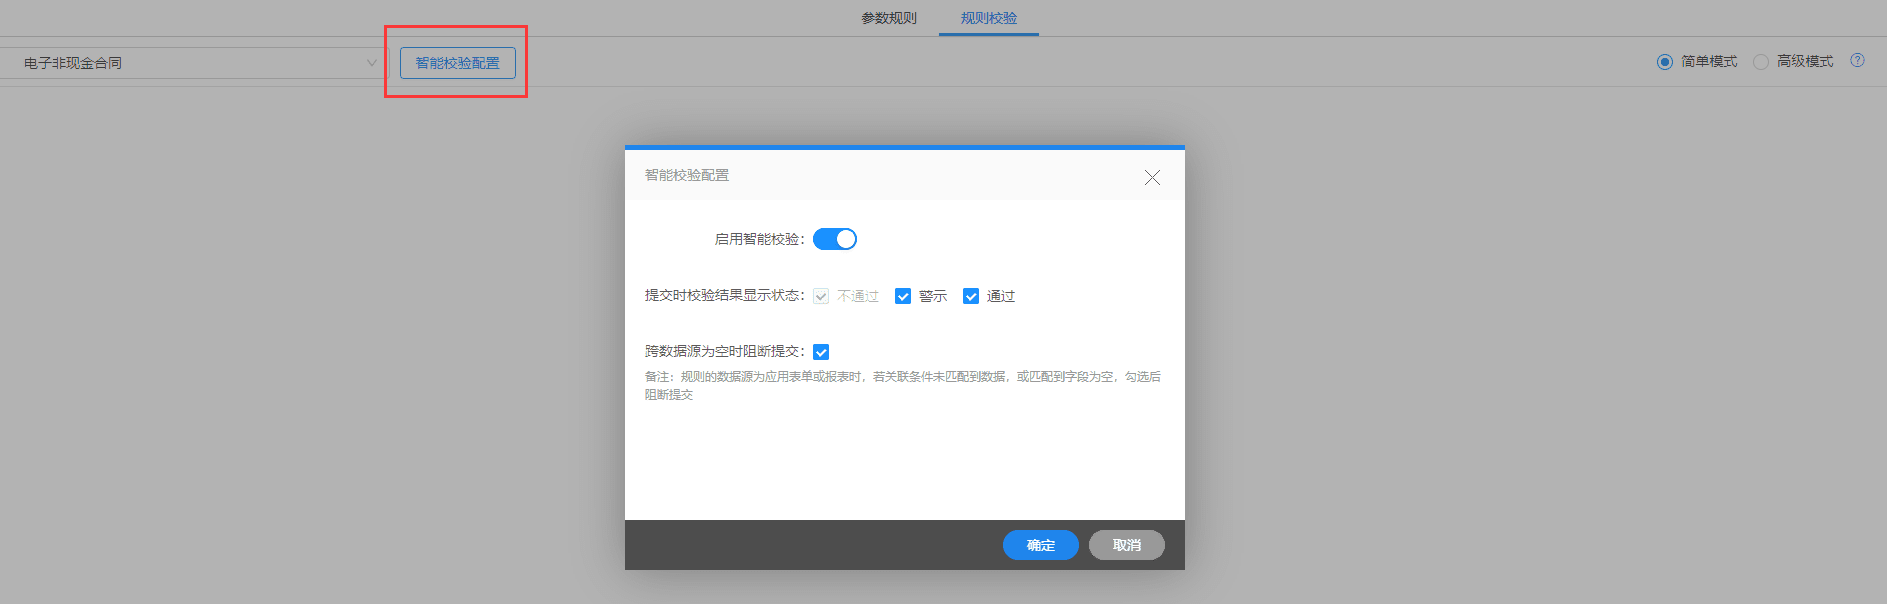Click the 智能校验配置 dialog title text

687,175
